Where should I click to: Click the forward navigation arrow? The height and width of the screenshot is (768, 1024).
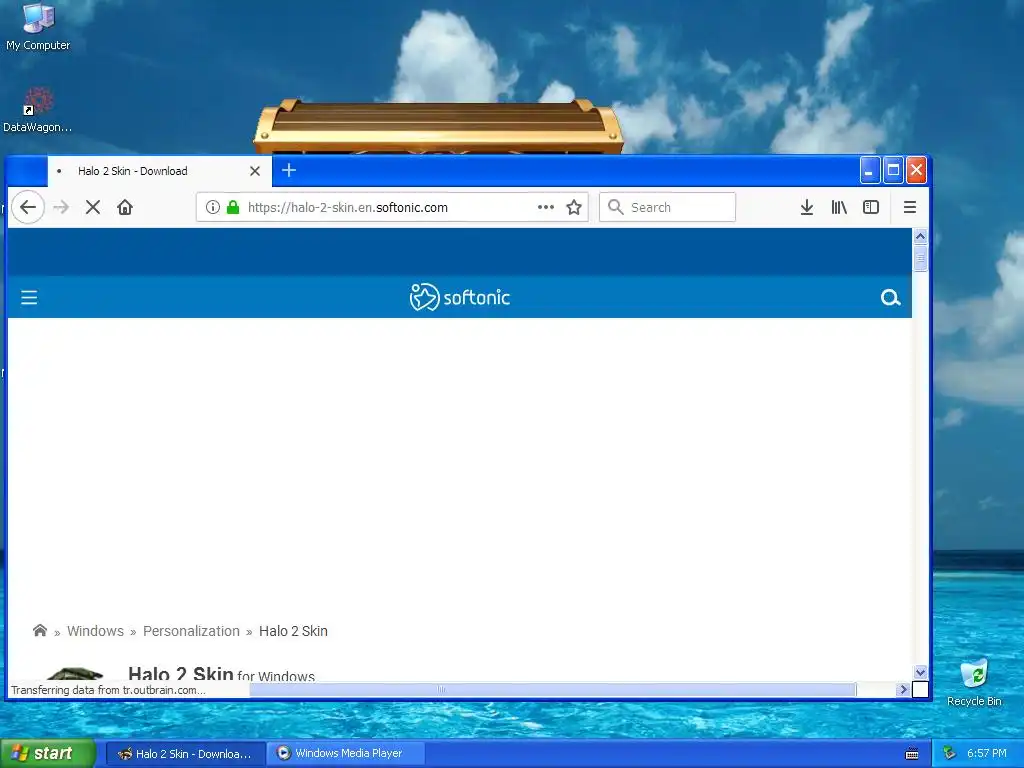pyautogui.click(x=61, y=207)
